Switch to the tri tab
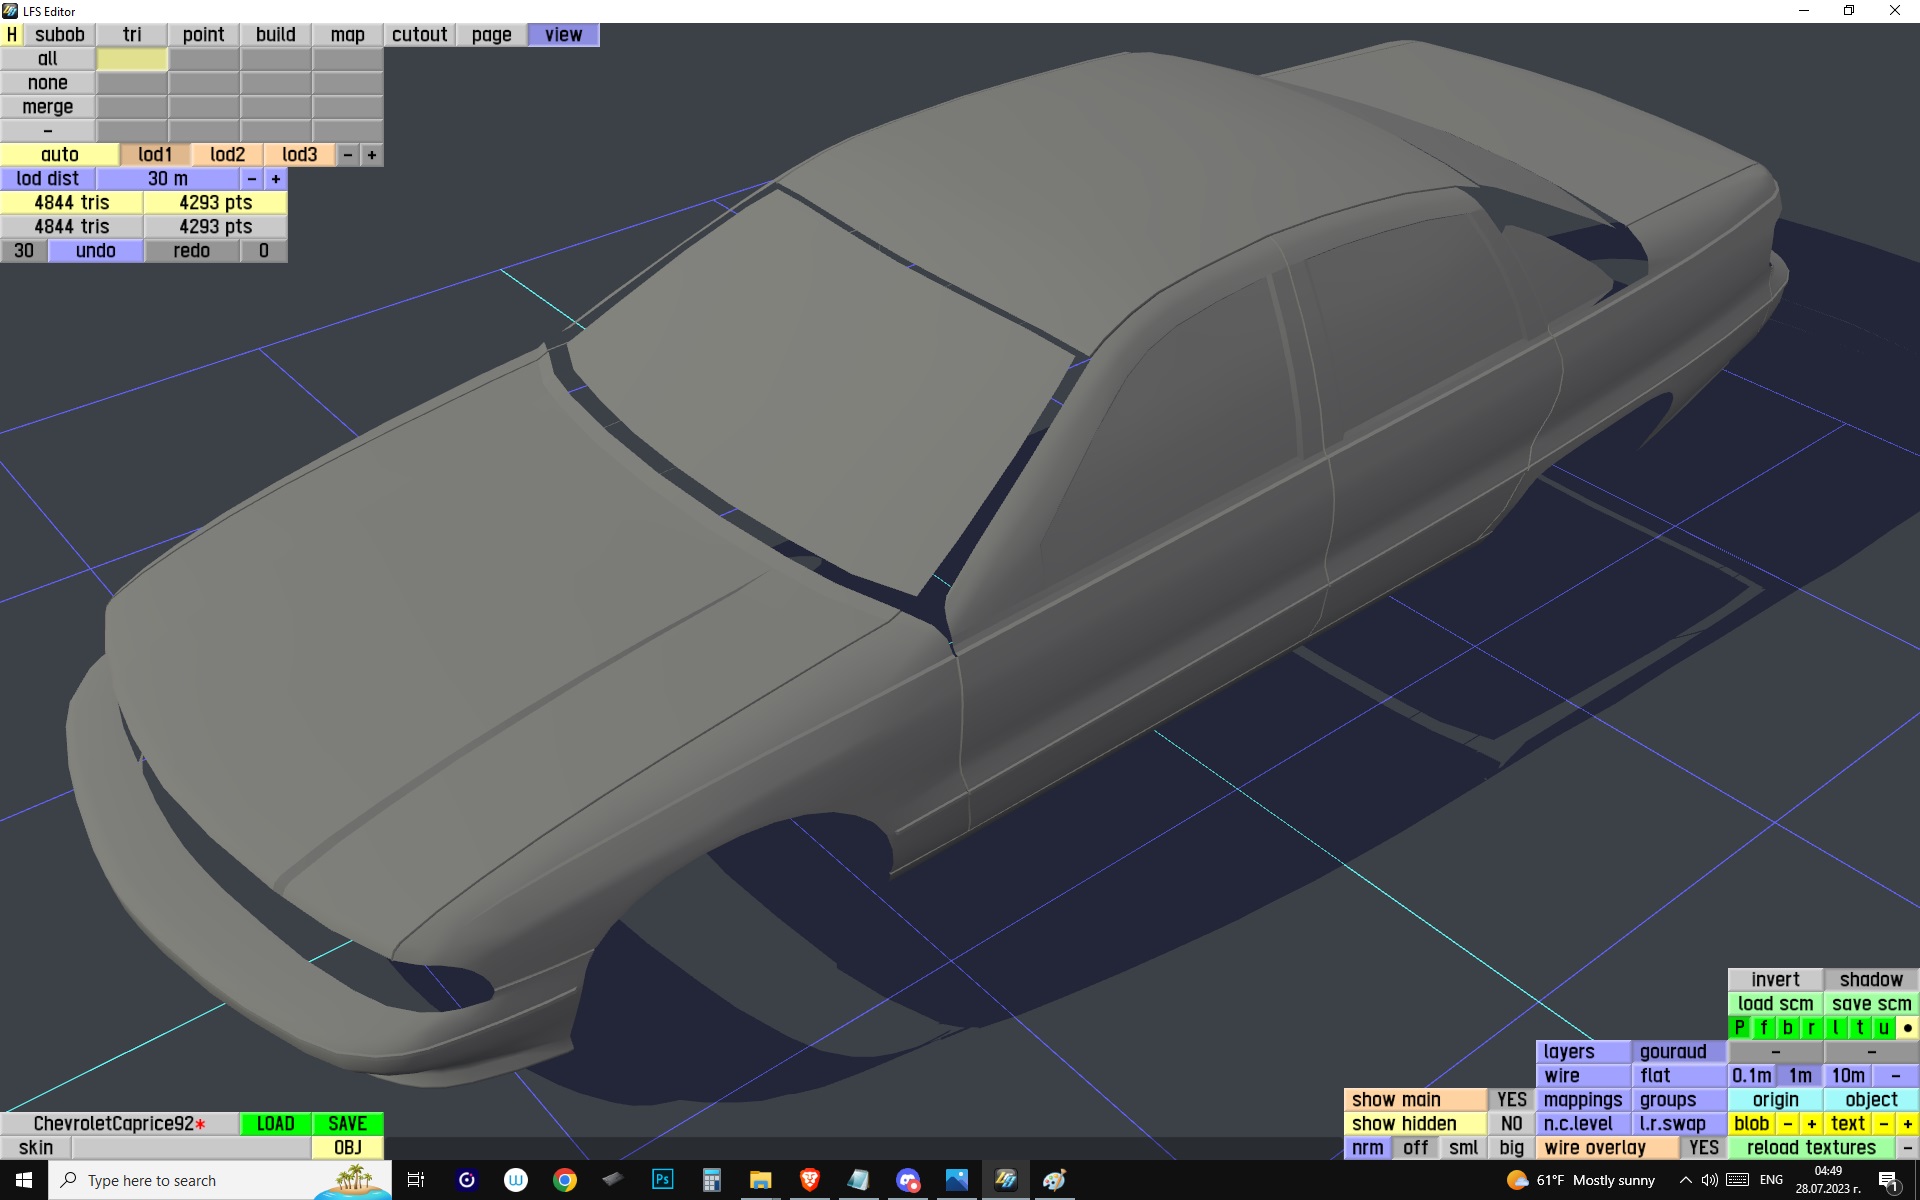 click(x=132, y=35)
